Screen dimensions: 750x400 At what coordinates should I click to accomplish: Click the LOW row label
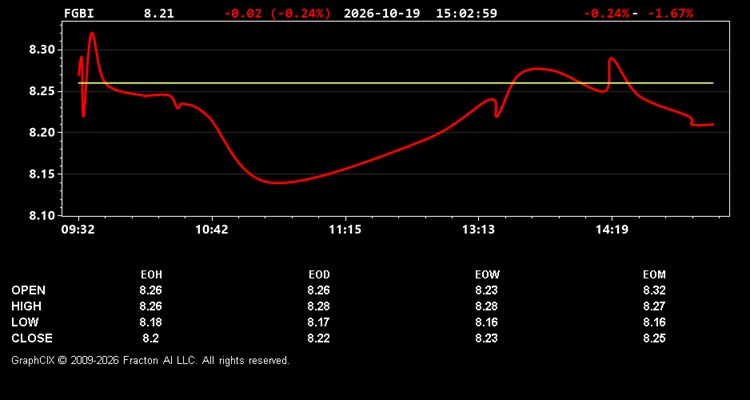click(x=25, y=322)
